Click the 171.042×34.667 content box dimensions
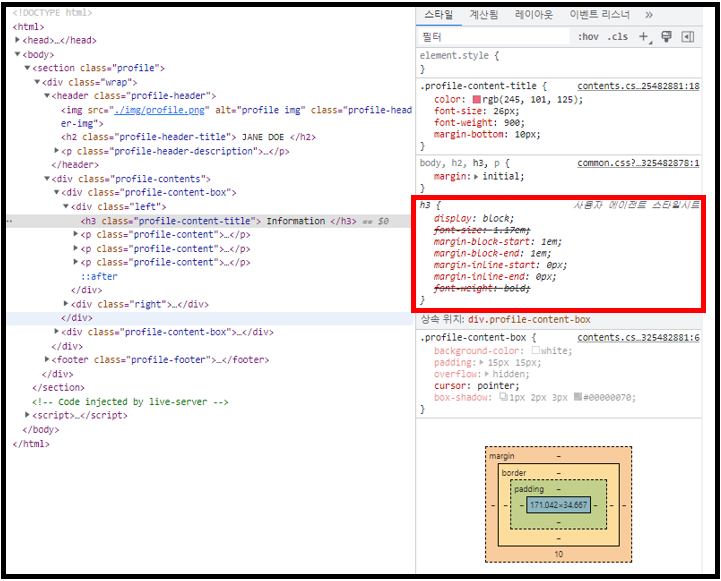The image size is (721, 581). point(558,505)
